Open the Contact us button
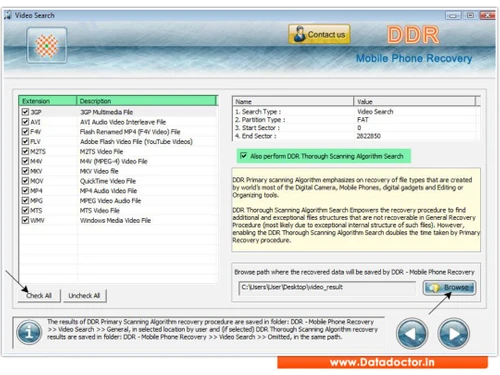Image resolution: width=500 pixels, height=375 pixels. (319, 34)
